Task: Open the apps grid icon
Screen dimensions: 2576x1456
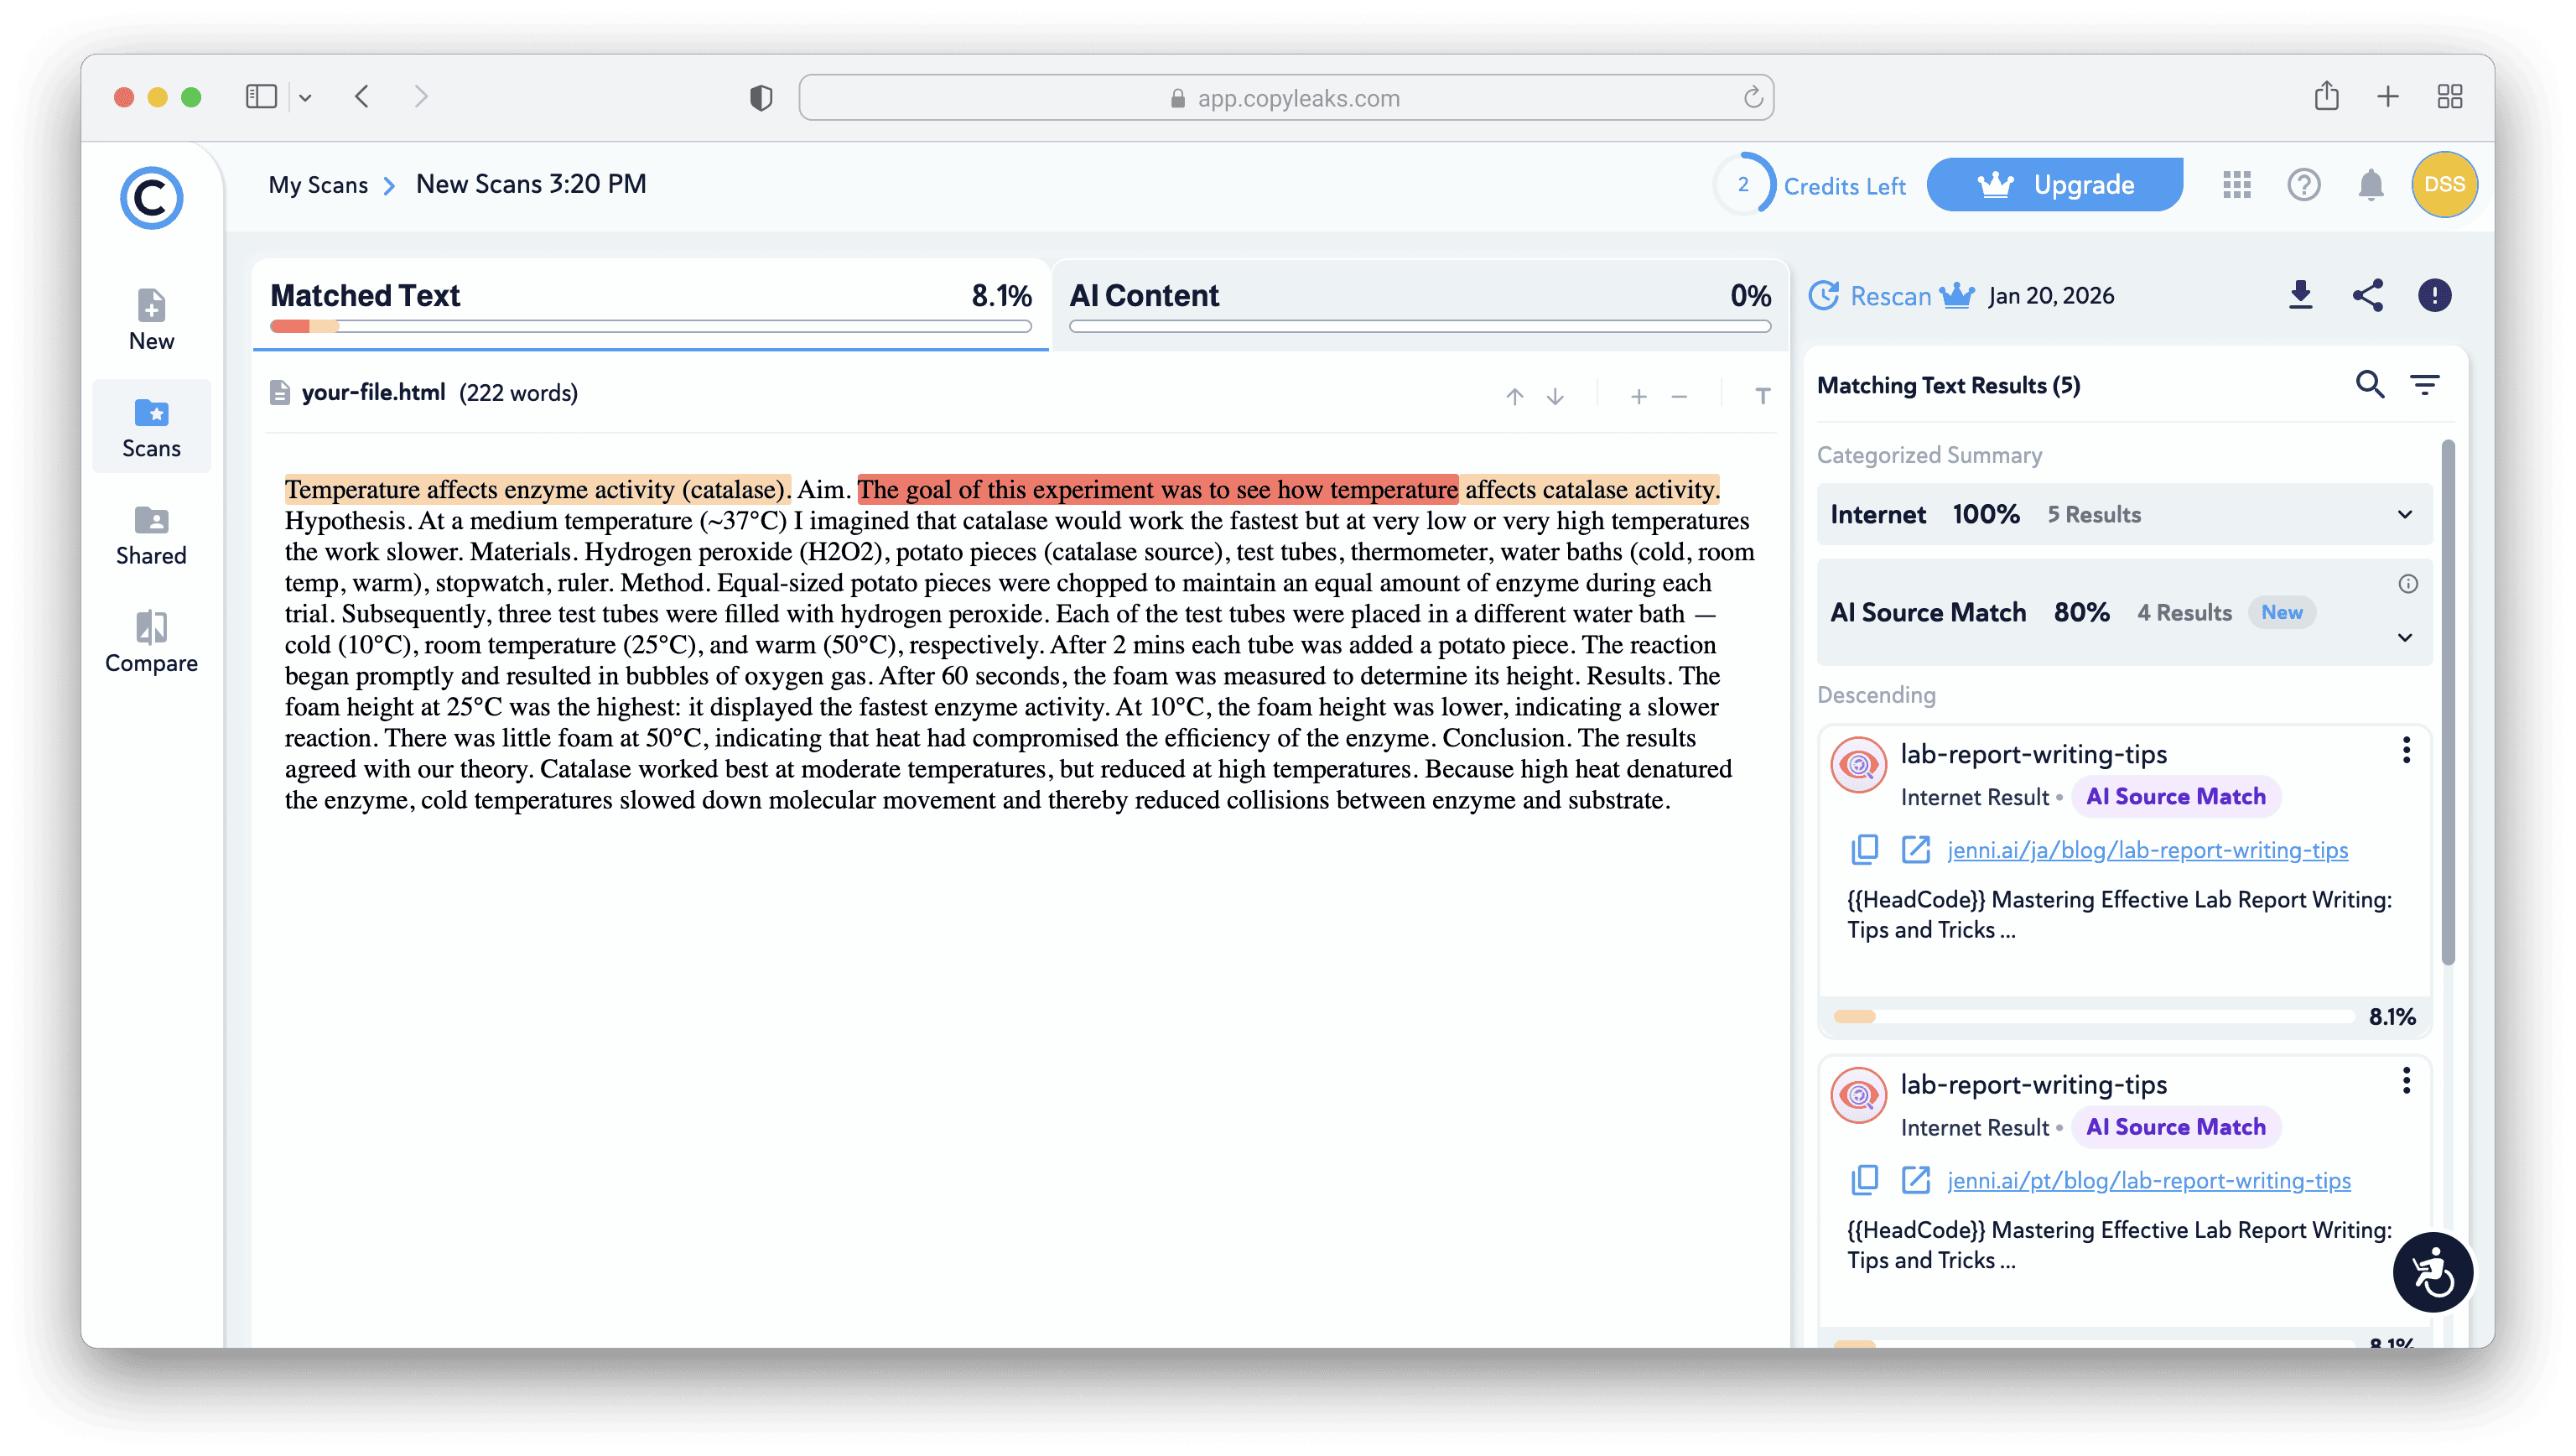Action: [x=2236, y=185]
